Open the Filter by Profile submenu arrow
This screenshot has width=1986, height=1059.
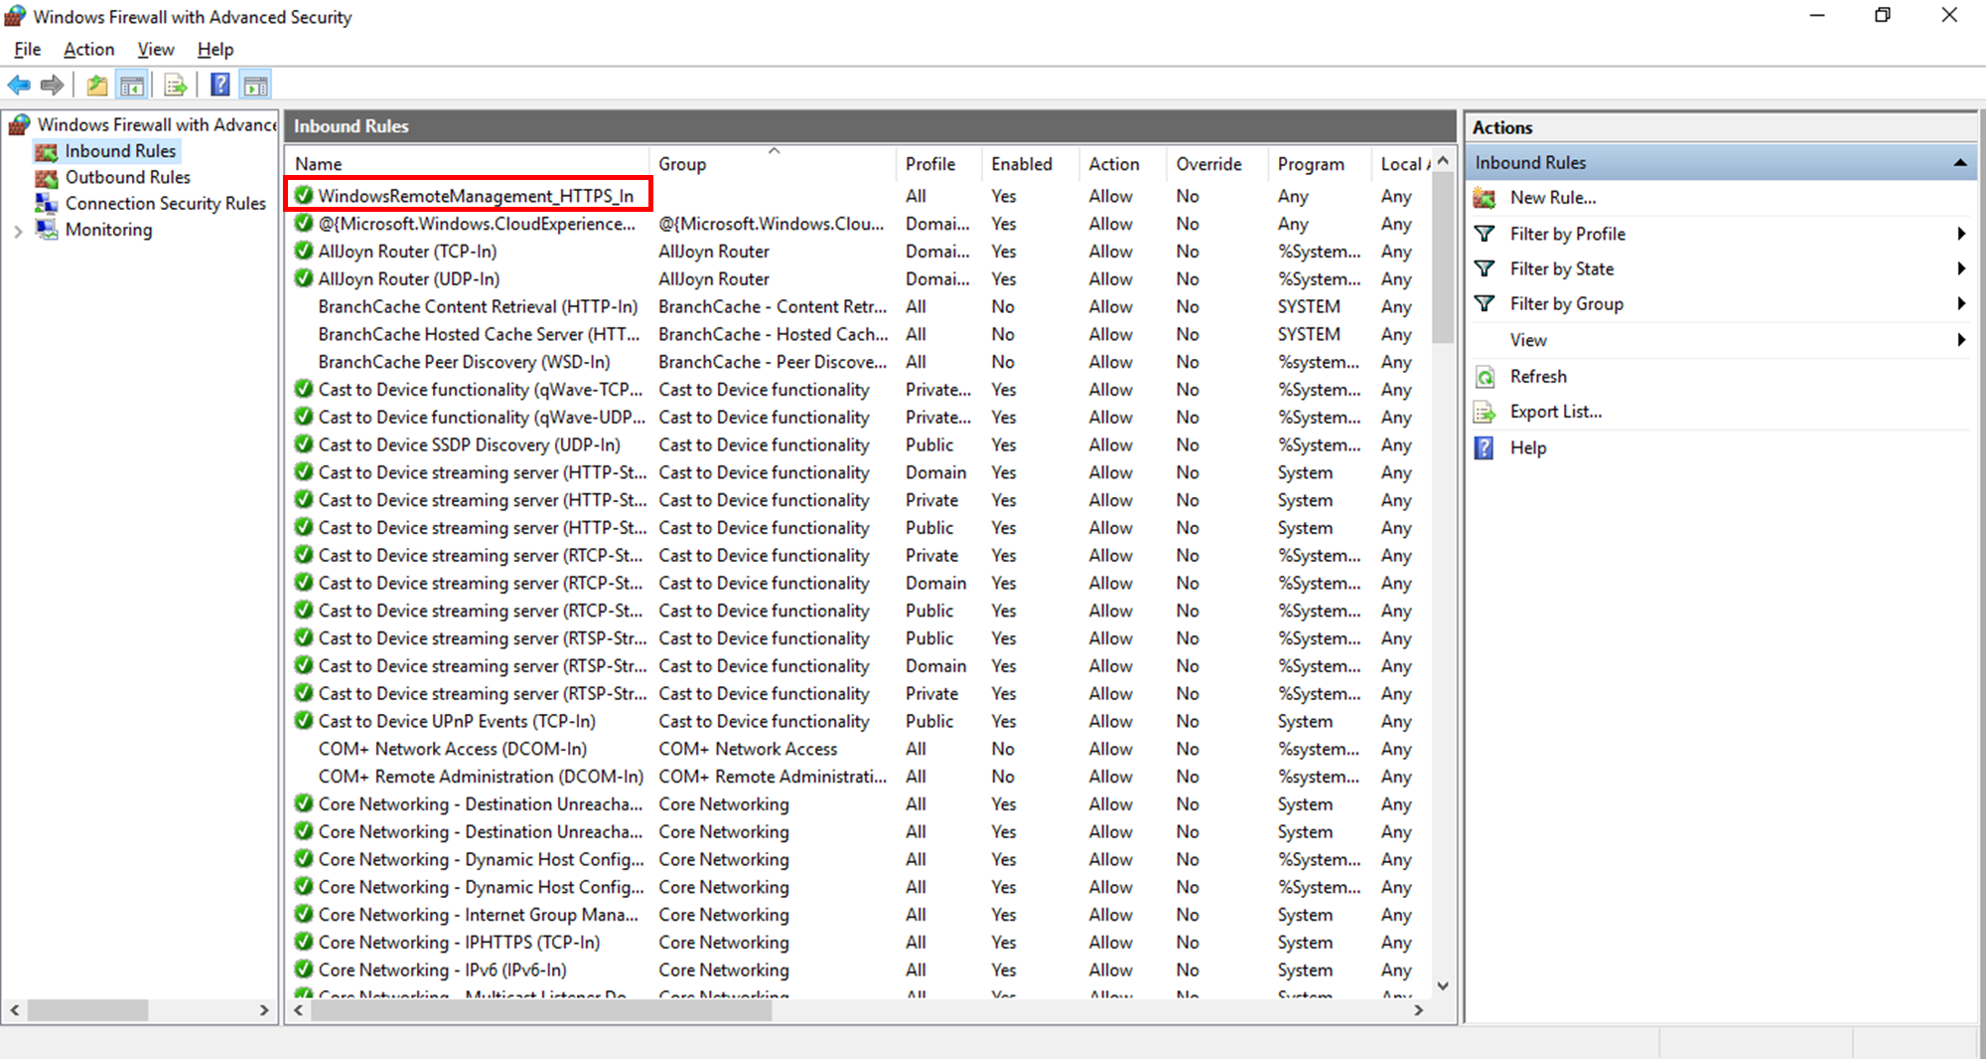tap(1961, 234)
